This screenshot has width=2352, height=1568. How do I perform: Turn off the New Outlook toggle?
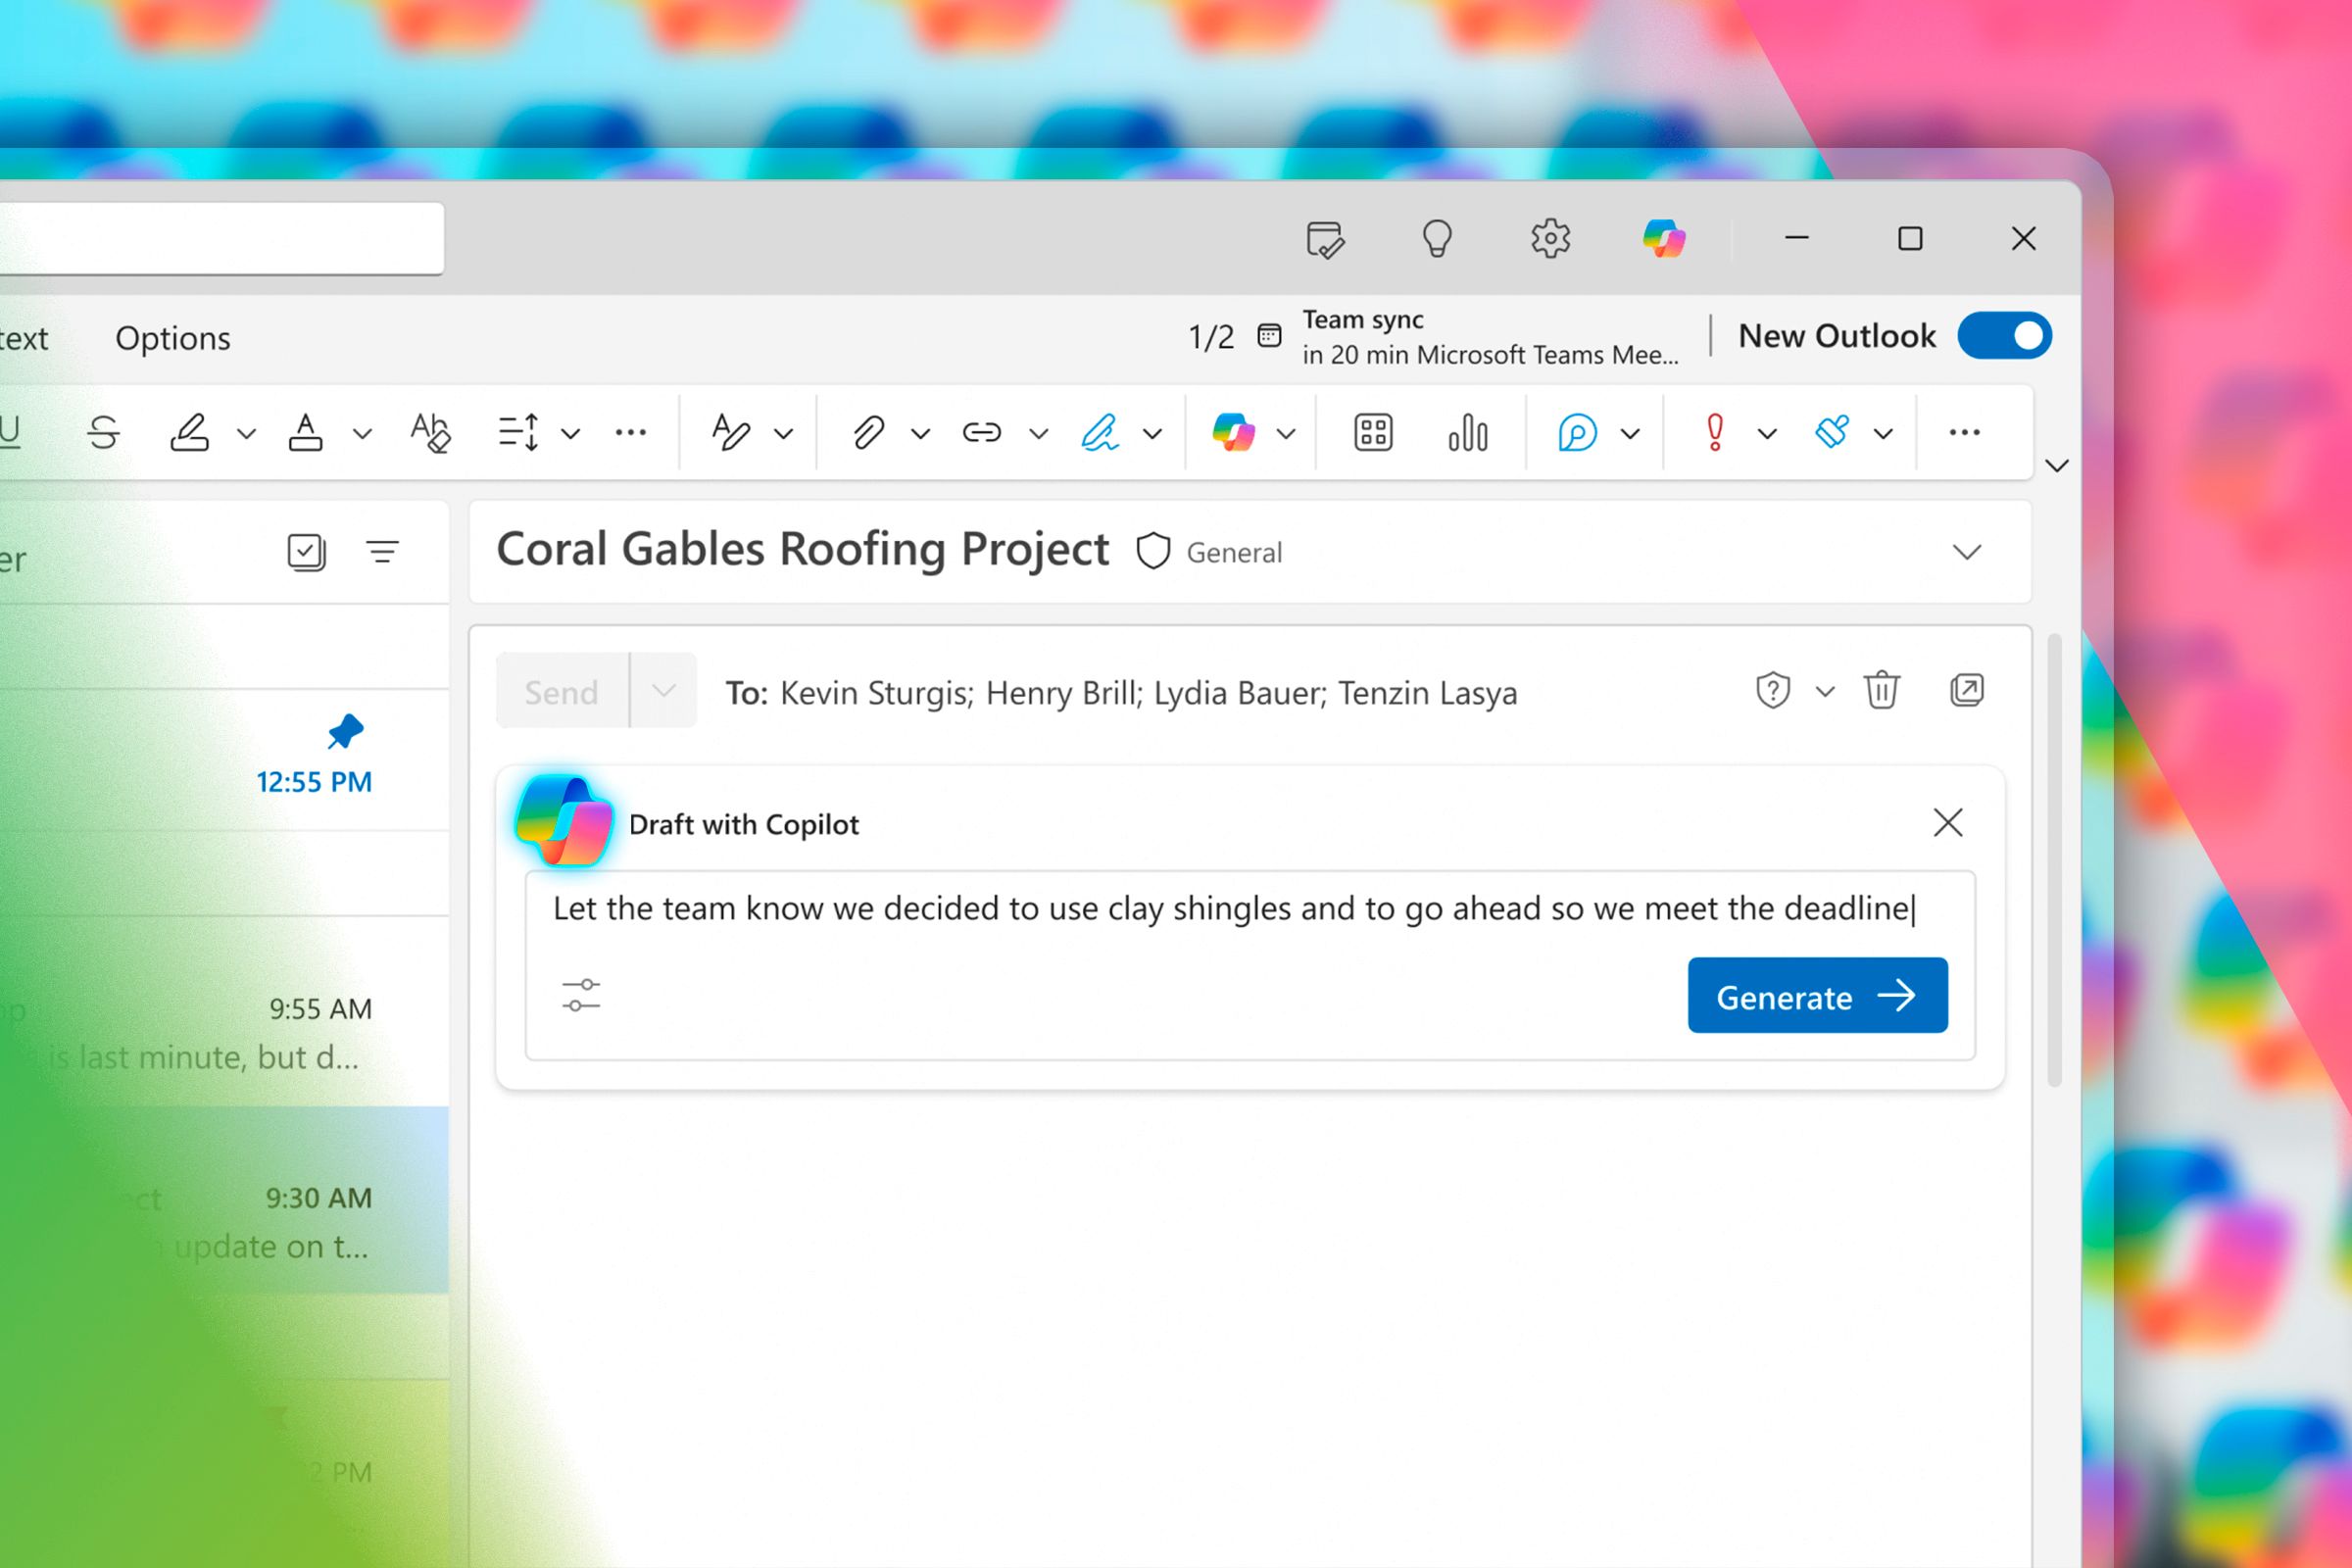tap(2004, 336)
